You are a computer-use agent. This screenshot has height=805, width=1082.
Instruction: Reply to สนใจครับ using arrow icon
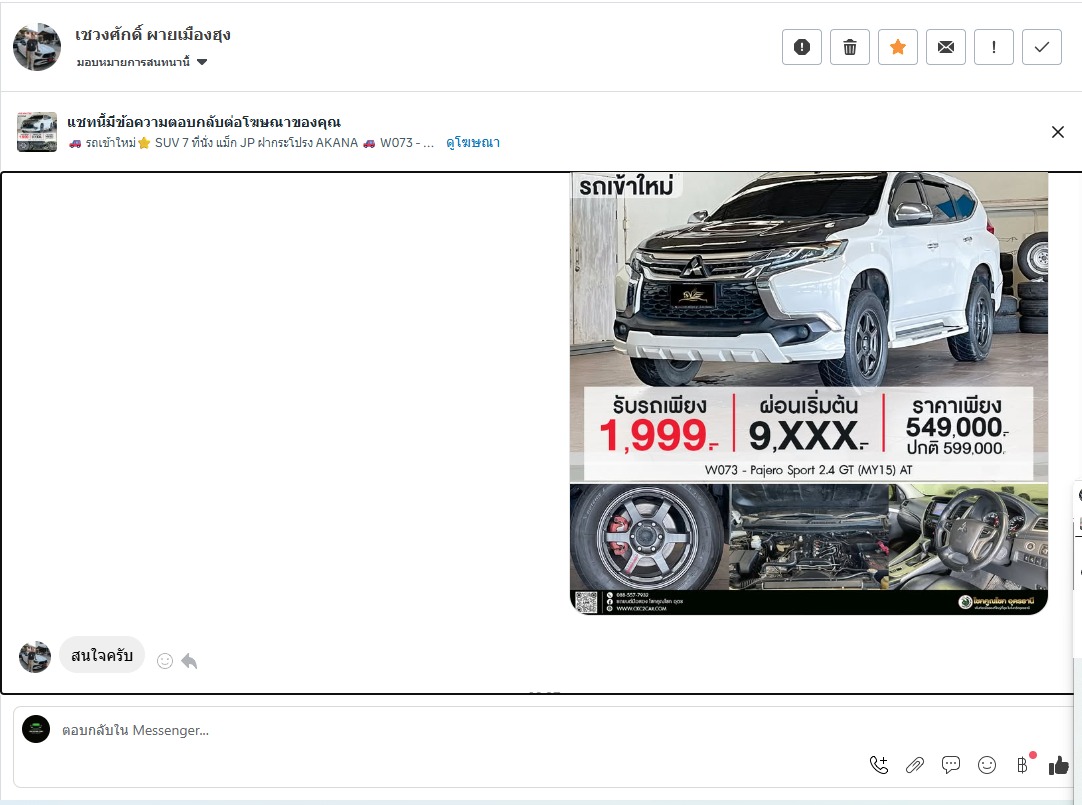pos(189,661)
